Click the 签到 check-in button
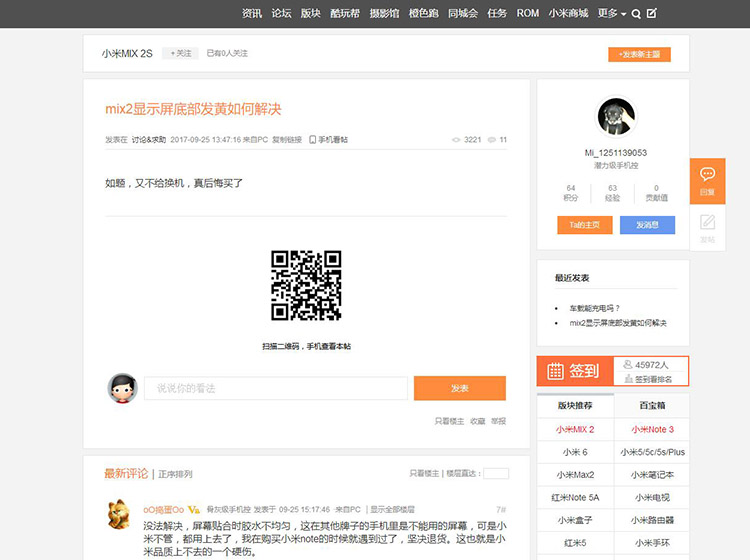The width and height of the screenshot is (750, 560). pos(575,371)
